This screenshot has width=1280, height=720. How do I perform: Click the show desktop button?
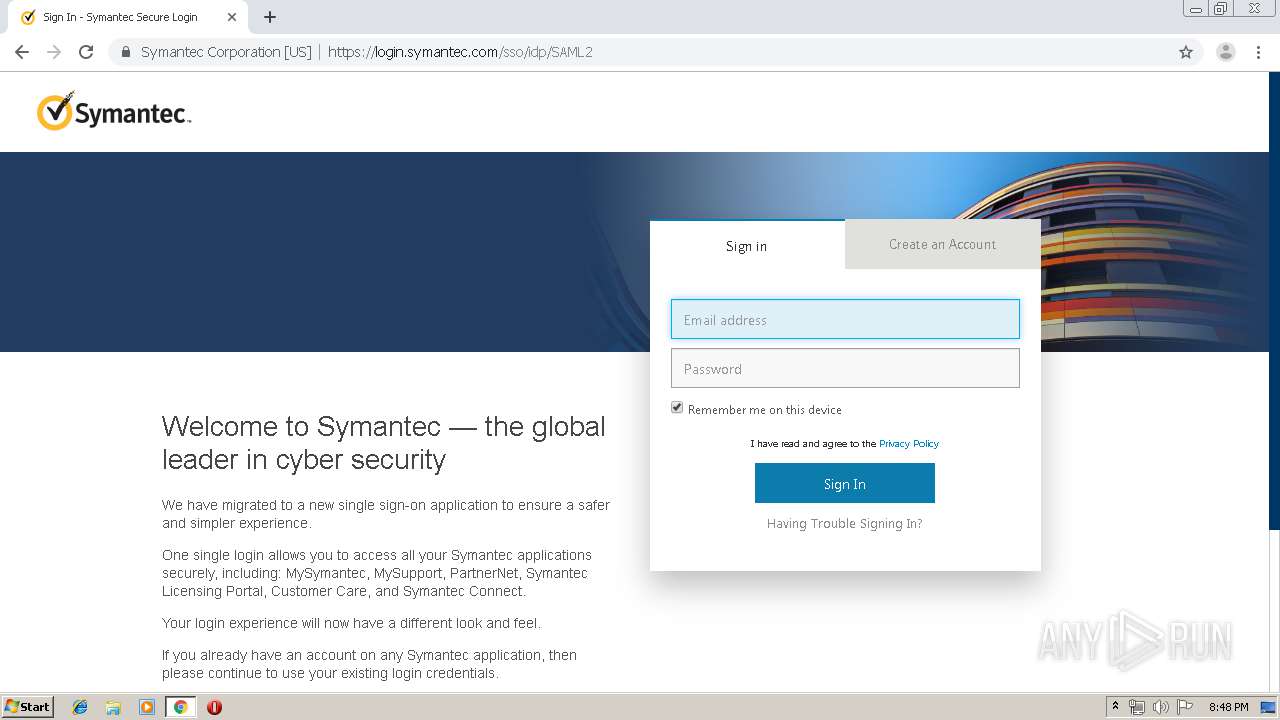pyautogui.click(x=1269, y=707)
